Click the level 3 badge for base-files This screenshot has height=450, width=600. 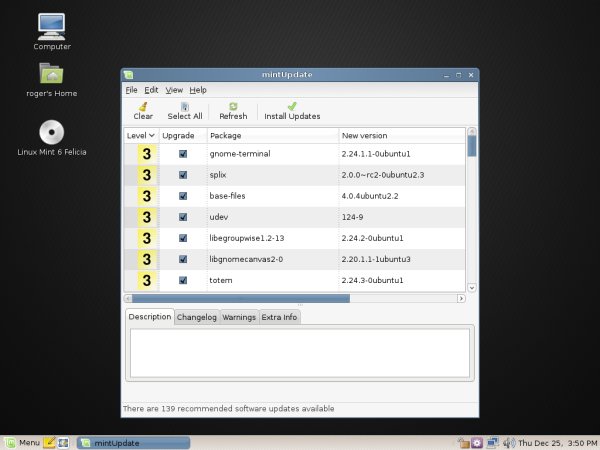point(147,196)
